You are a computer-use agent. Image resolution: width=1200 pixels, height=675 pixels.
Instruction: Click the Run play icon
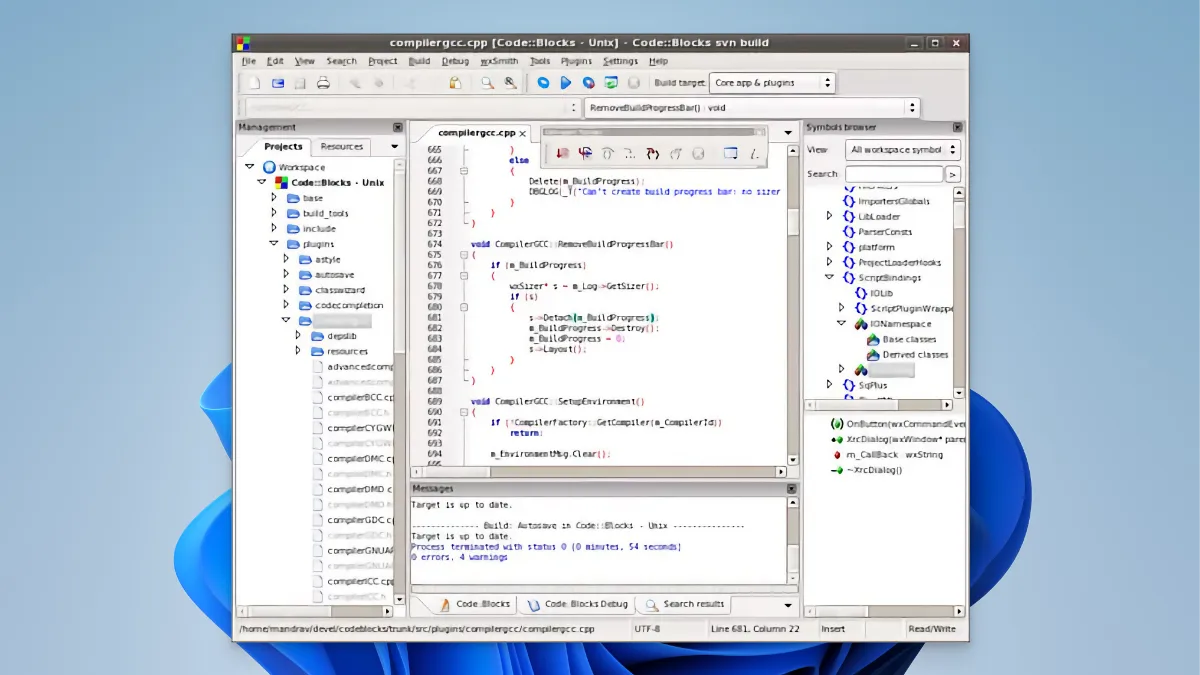click(565, 83)
